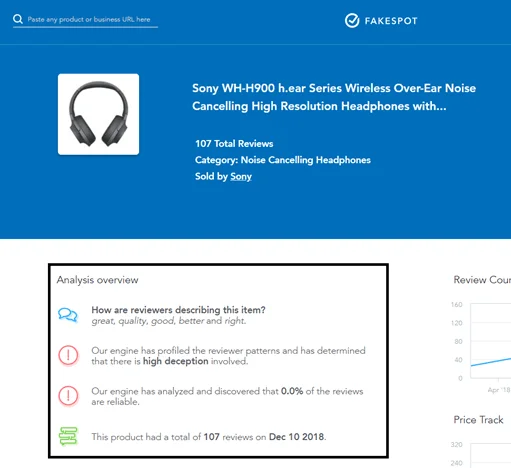Image resolution: width=511 pixels, height=468 pixels.
Task: Click the Price Track heading
Action: [478, 420]
